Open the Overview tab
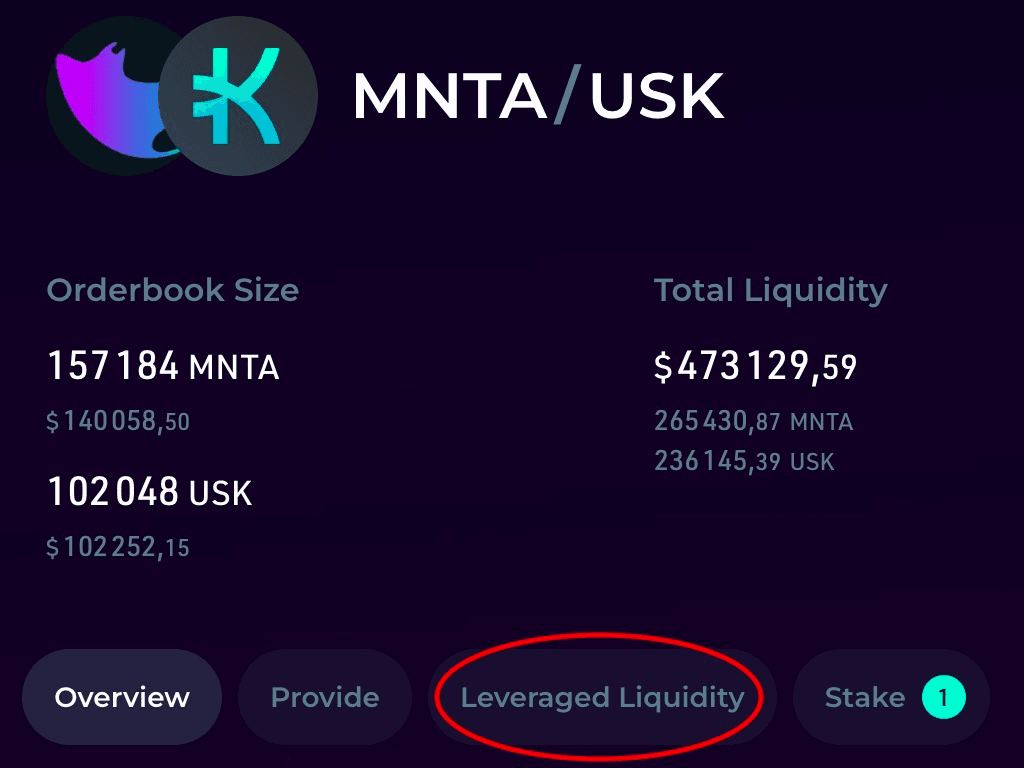 pos(122,697)
